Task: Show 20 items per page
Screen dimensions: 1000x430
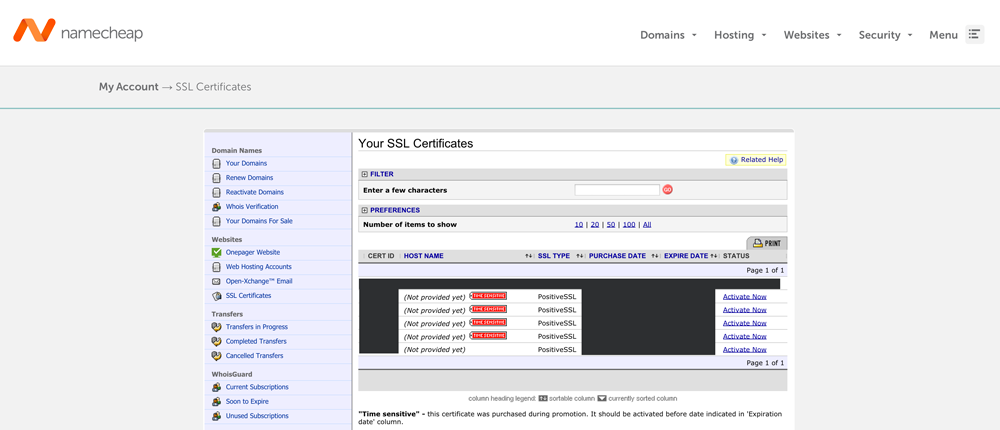Action: pyautogui.click(x=594, y=225)
